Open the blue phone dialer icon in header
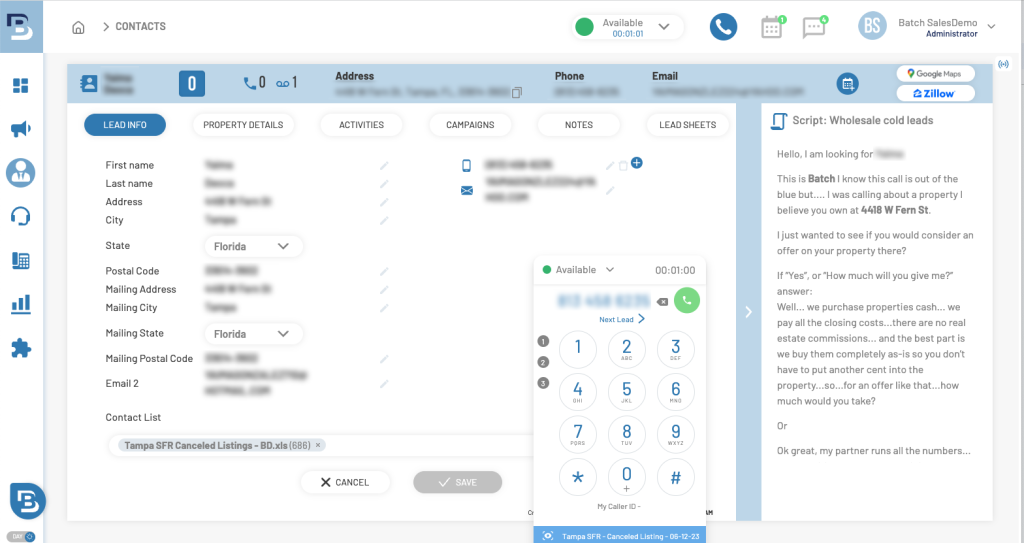 [x=723, y=27]
